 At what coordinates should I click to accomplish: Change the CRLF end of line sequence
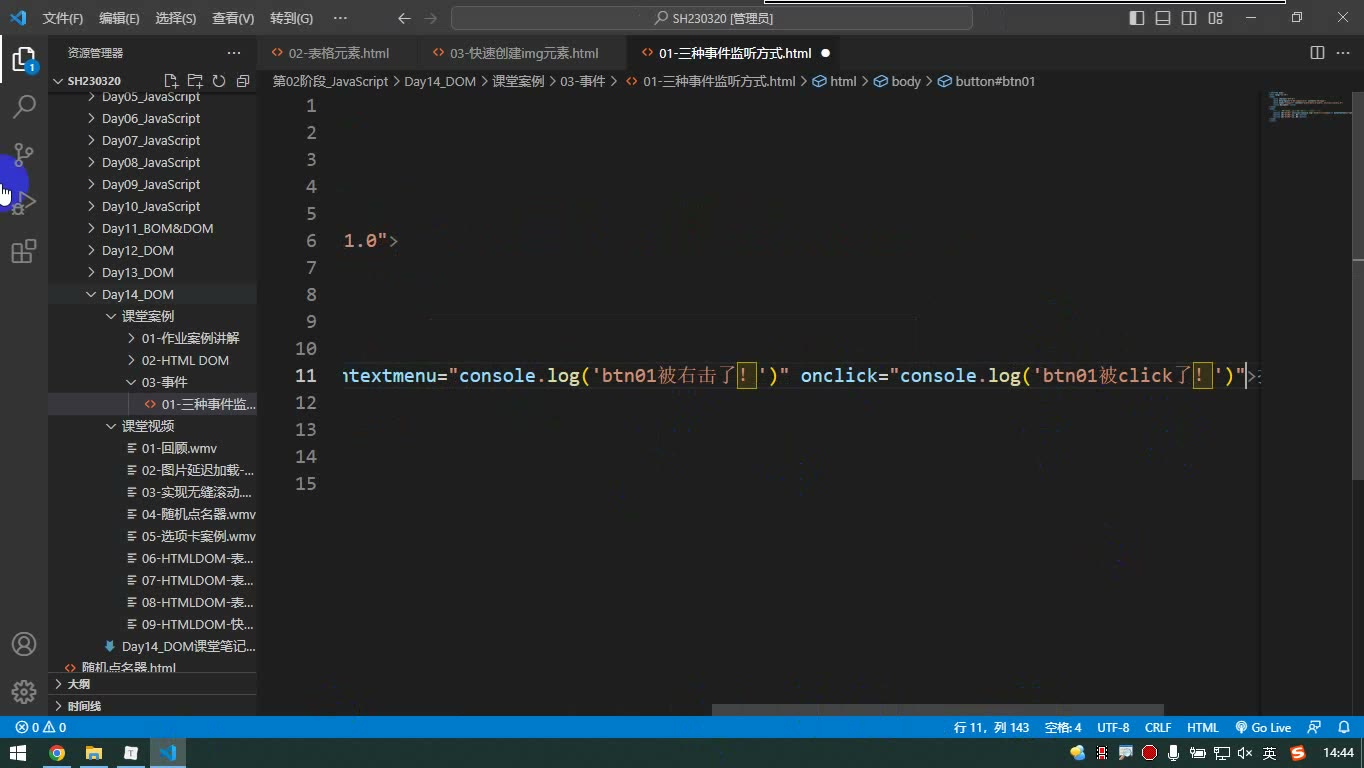(x=1158, y=728)
